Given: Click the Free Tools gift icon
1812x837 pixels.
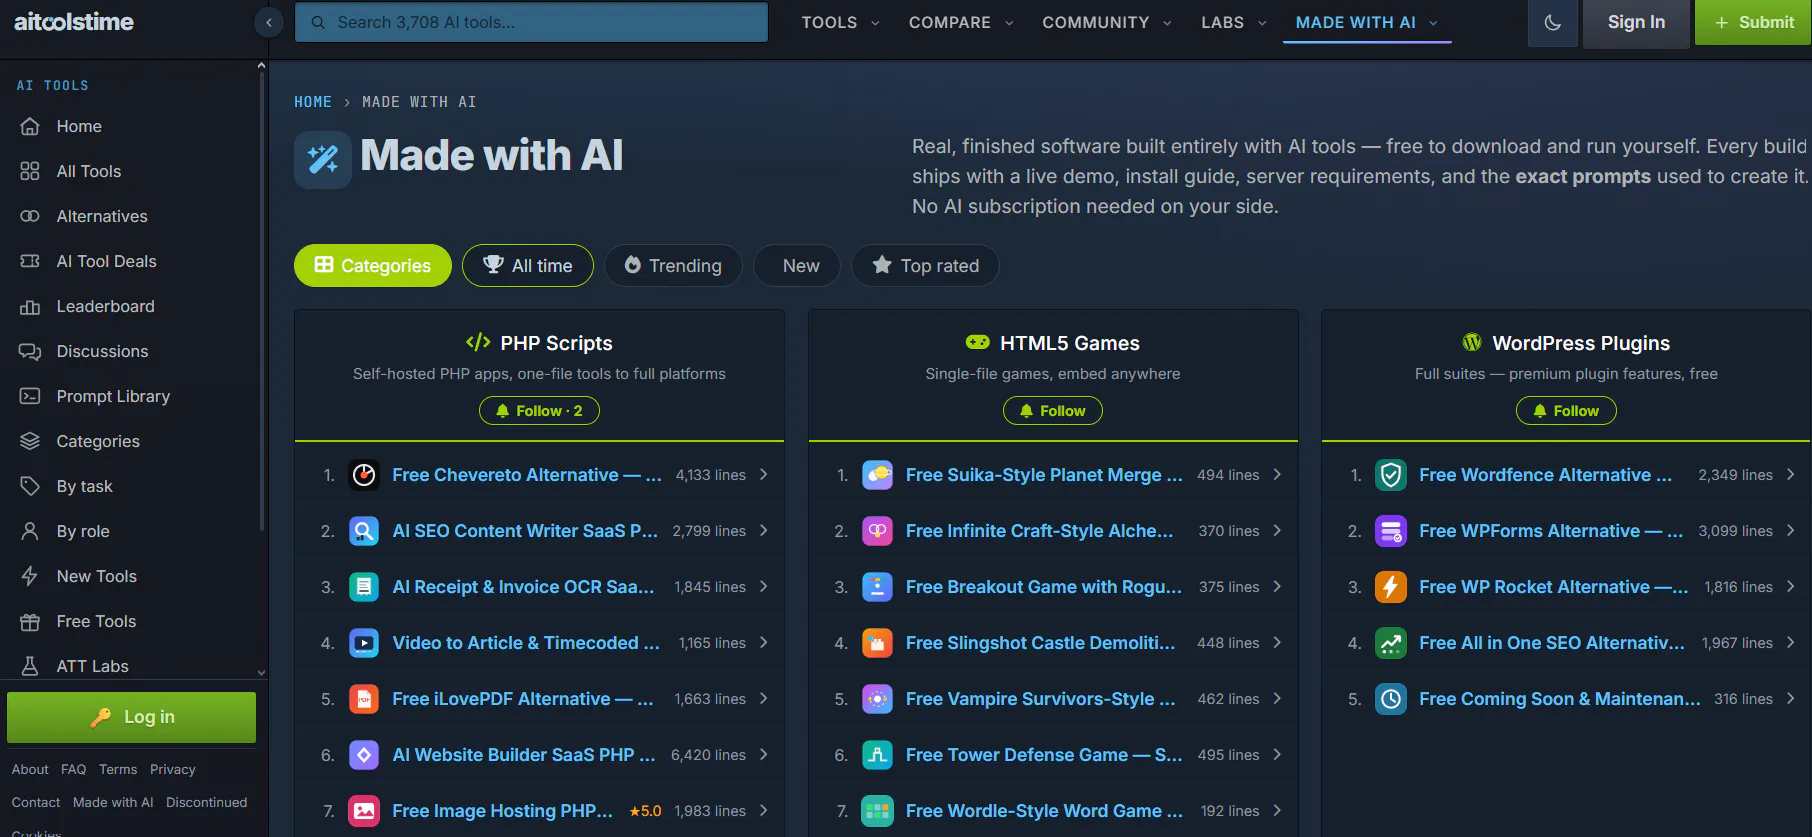Looking at the screenshot, I should point(30,621).
